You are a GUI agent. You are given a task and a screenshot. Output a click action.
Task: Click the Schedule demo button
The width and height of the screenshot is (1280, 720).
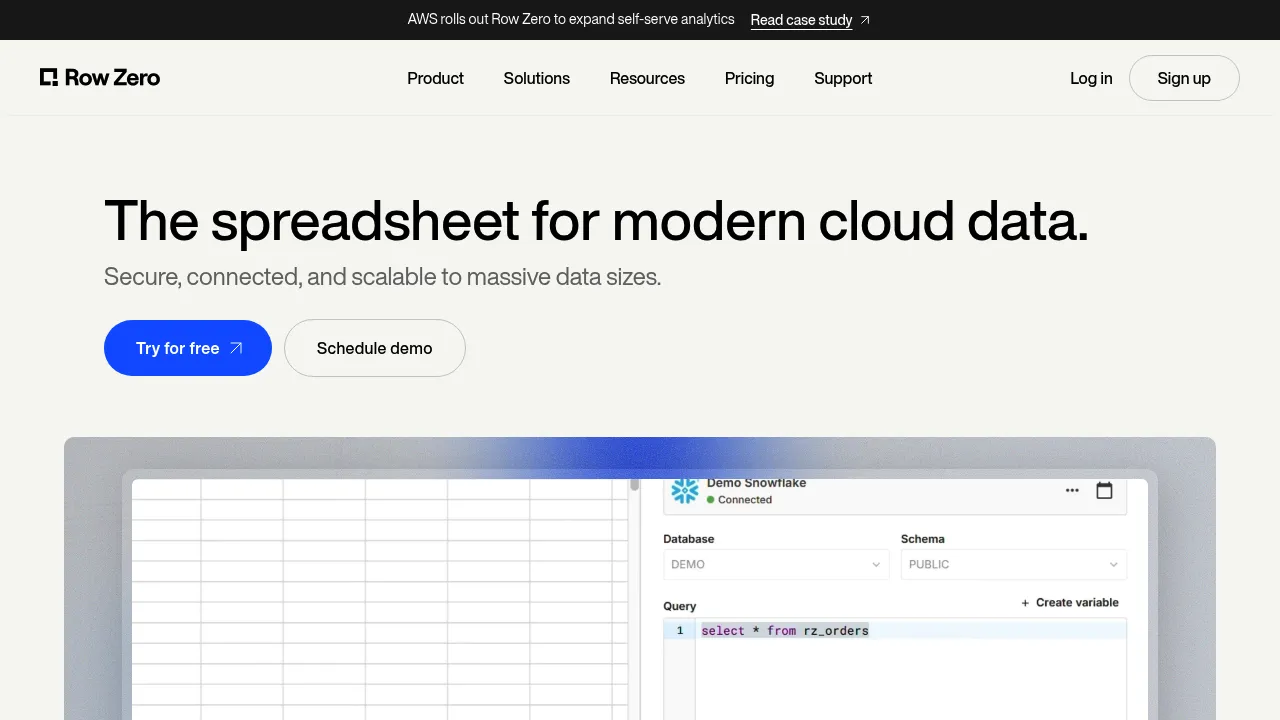coord(375,348)
